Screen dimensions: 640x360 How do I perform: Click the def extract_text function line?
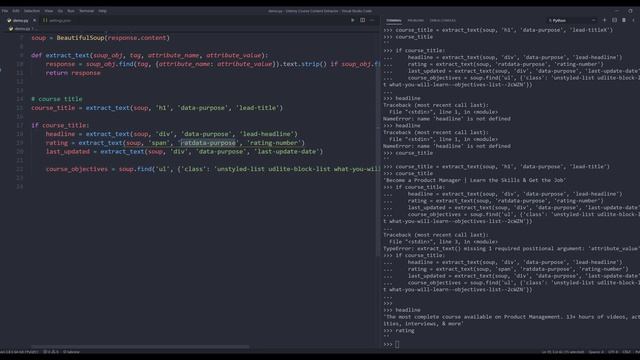click(x=150, y=55)
